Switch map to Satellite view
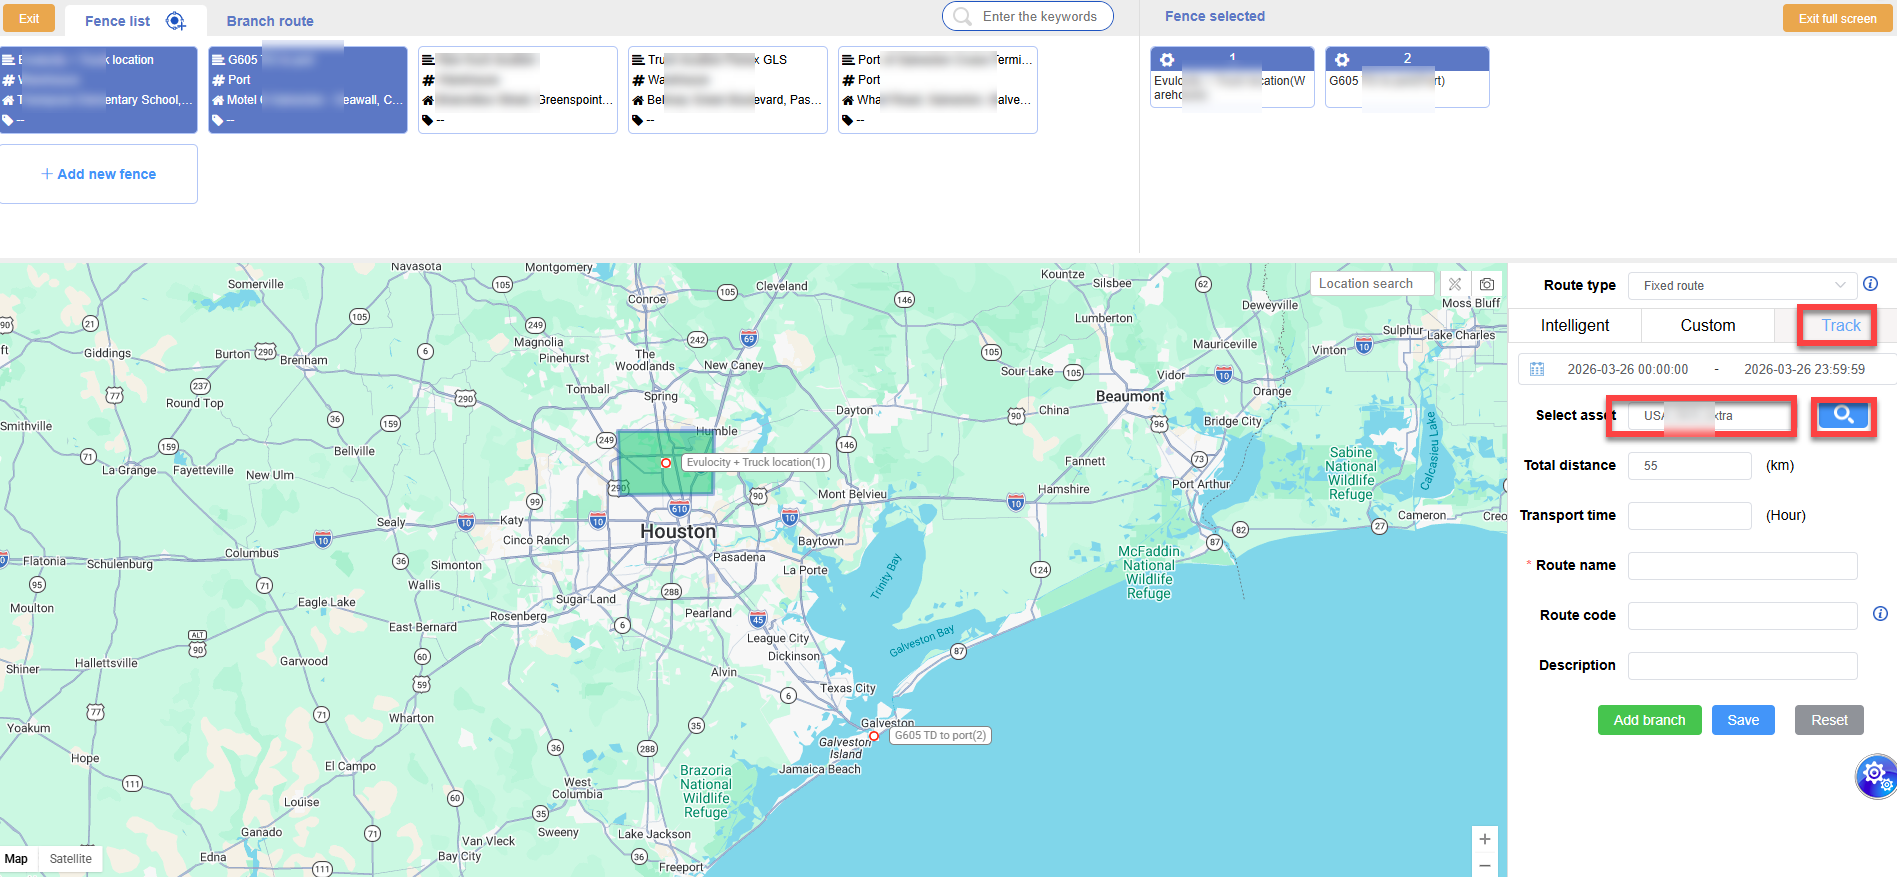1897x877 pixels. click(70, 859)
